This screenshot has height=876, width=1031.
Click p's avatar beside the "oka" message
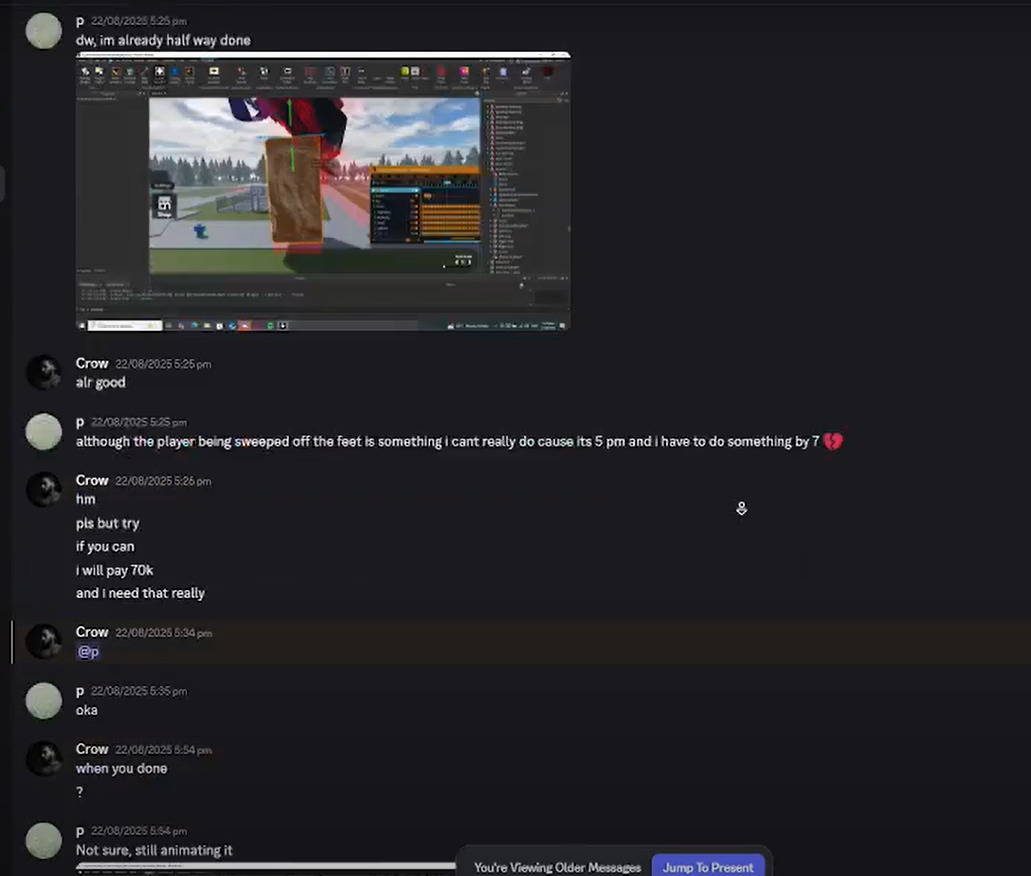(43, 700)
